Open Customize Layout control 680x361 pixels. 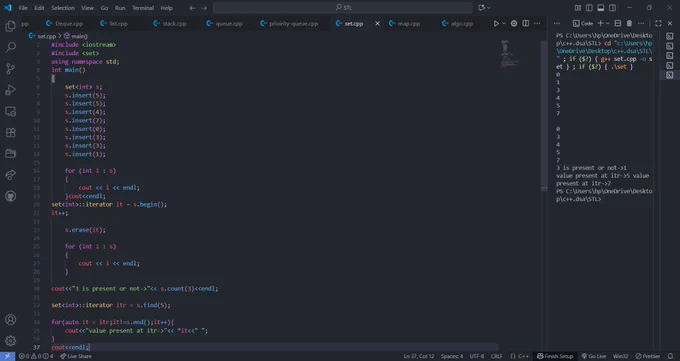578,8
